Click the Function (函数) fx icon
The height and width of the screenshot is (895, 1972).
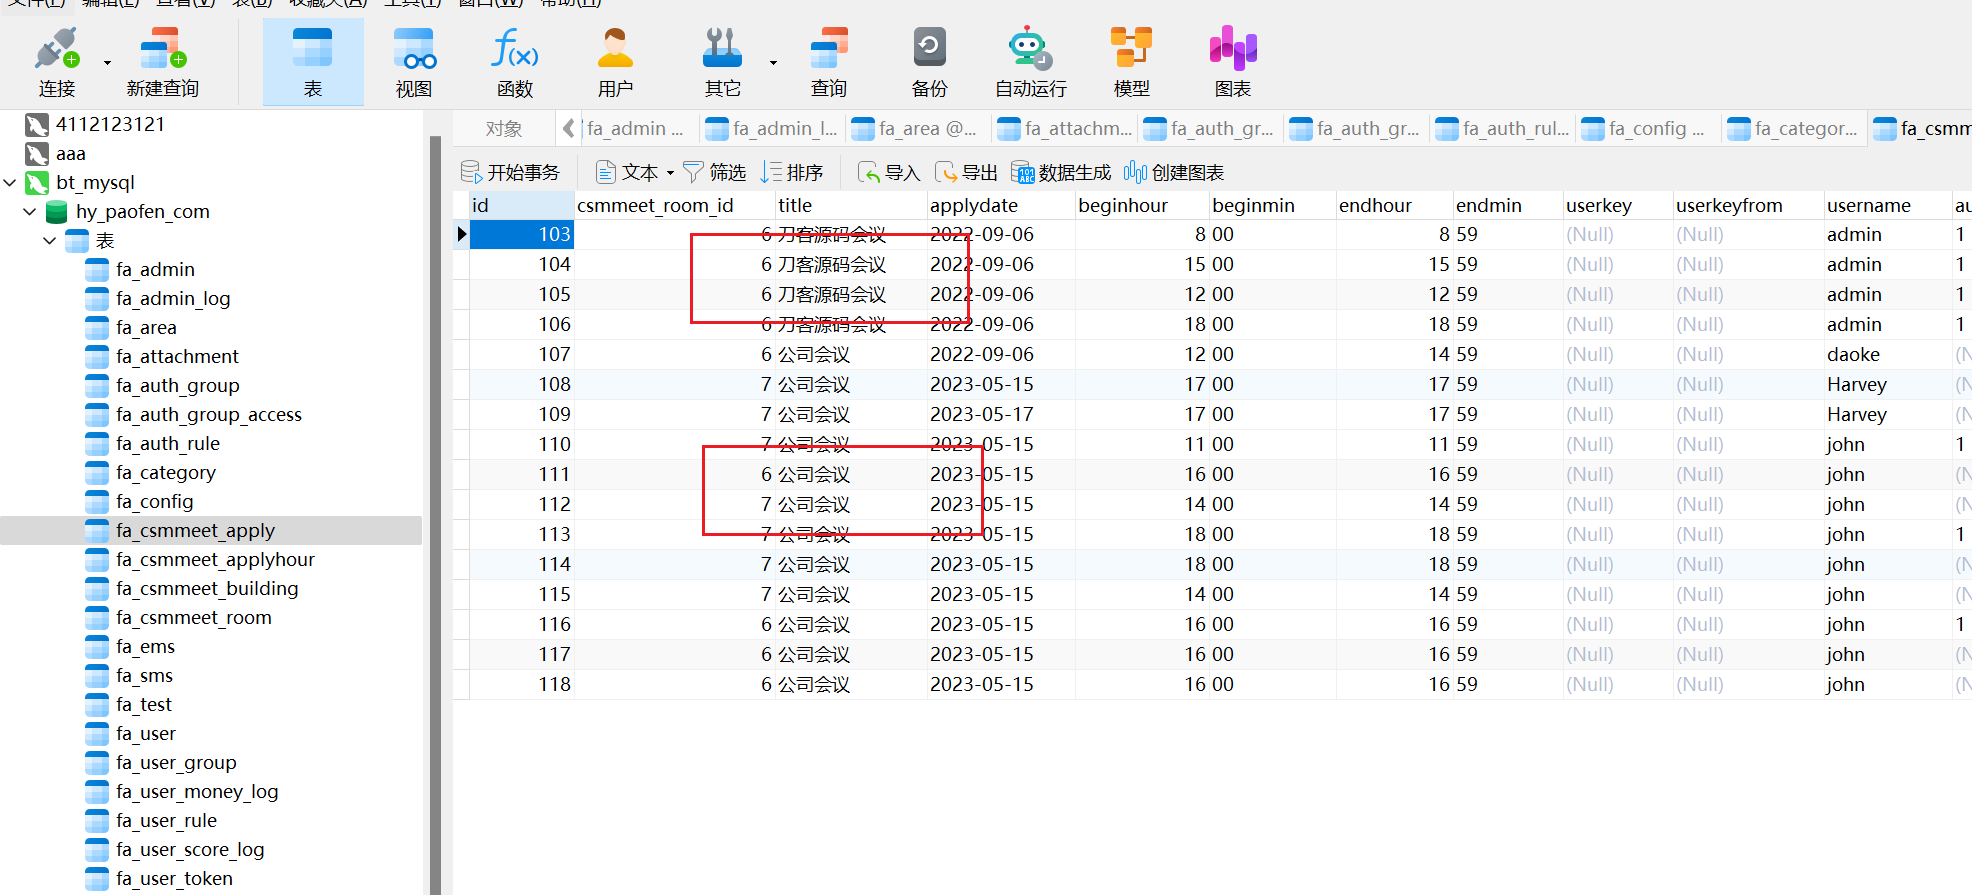click(514, 50)
